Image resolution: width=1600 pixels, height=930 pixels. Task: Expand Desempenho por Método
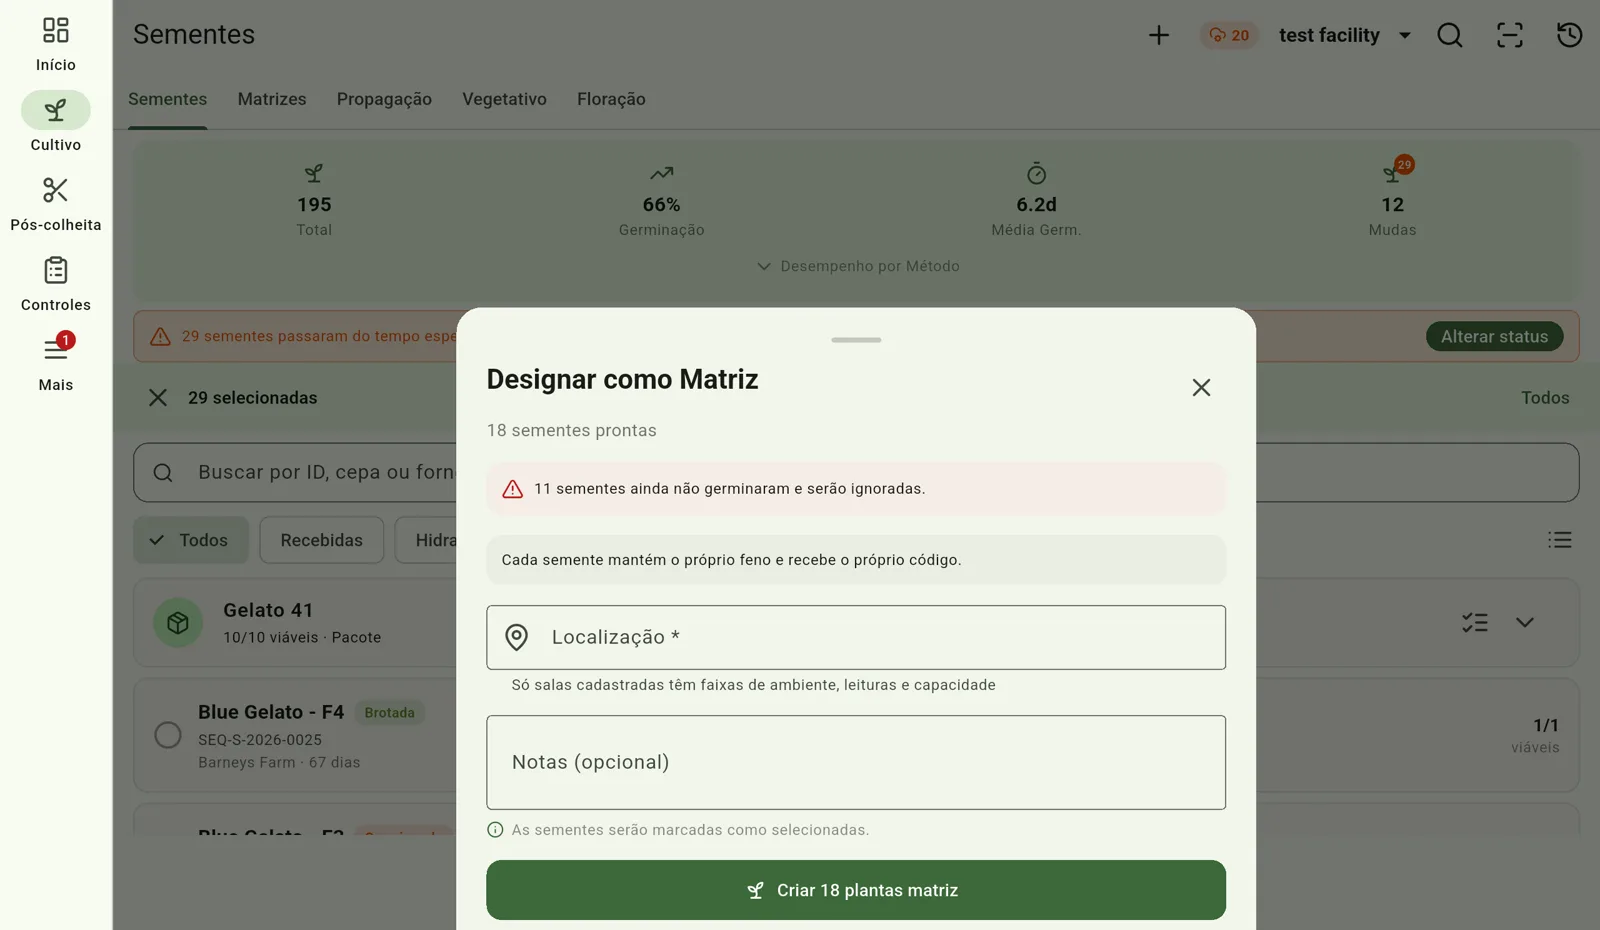tap(858, 266)
